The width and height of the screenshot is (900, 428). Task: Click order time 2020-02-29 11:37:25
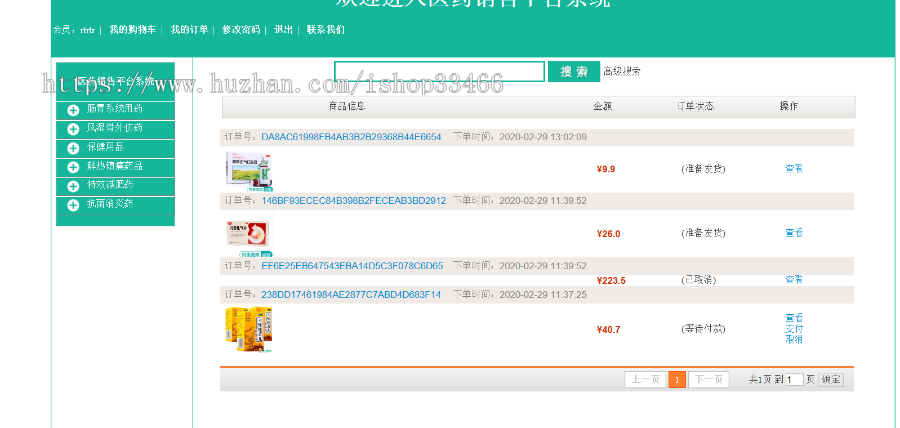pyautogui.click(x=543, y=295)
